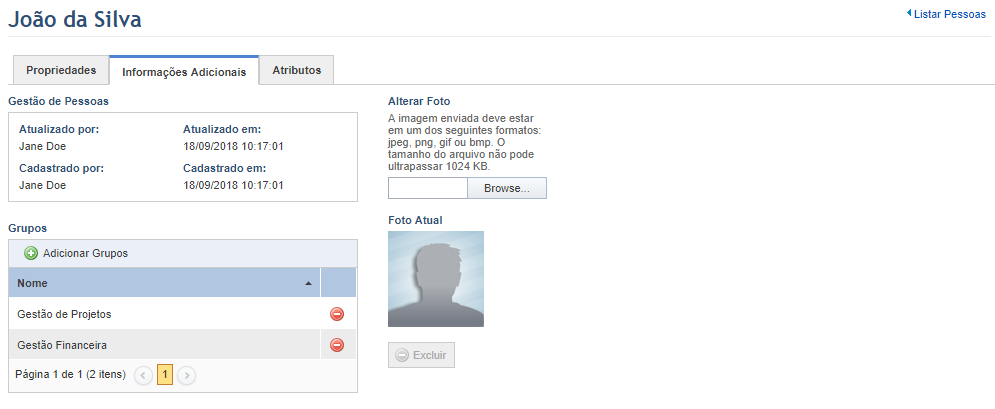Click the green plus Adicionar Grupos icon

pos(30,253)
